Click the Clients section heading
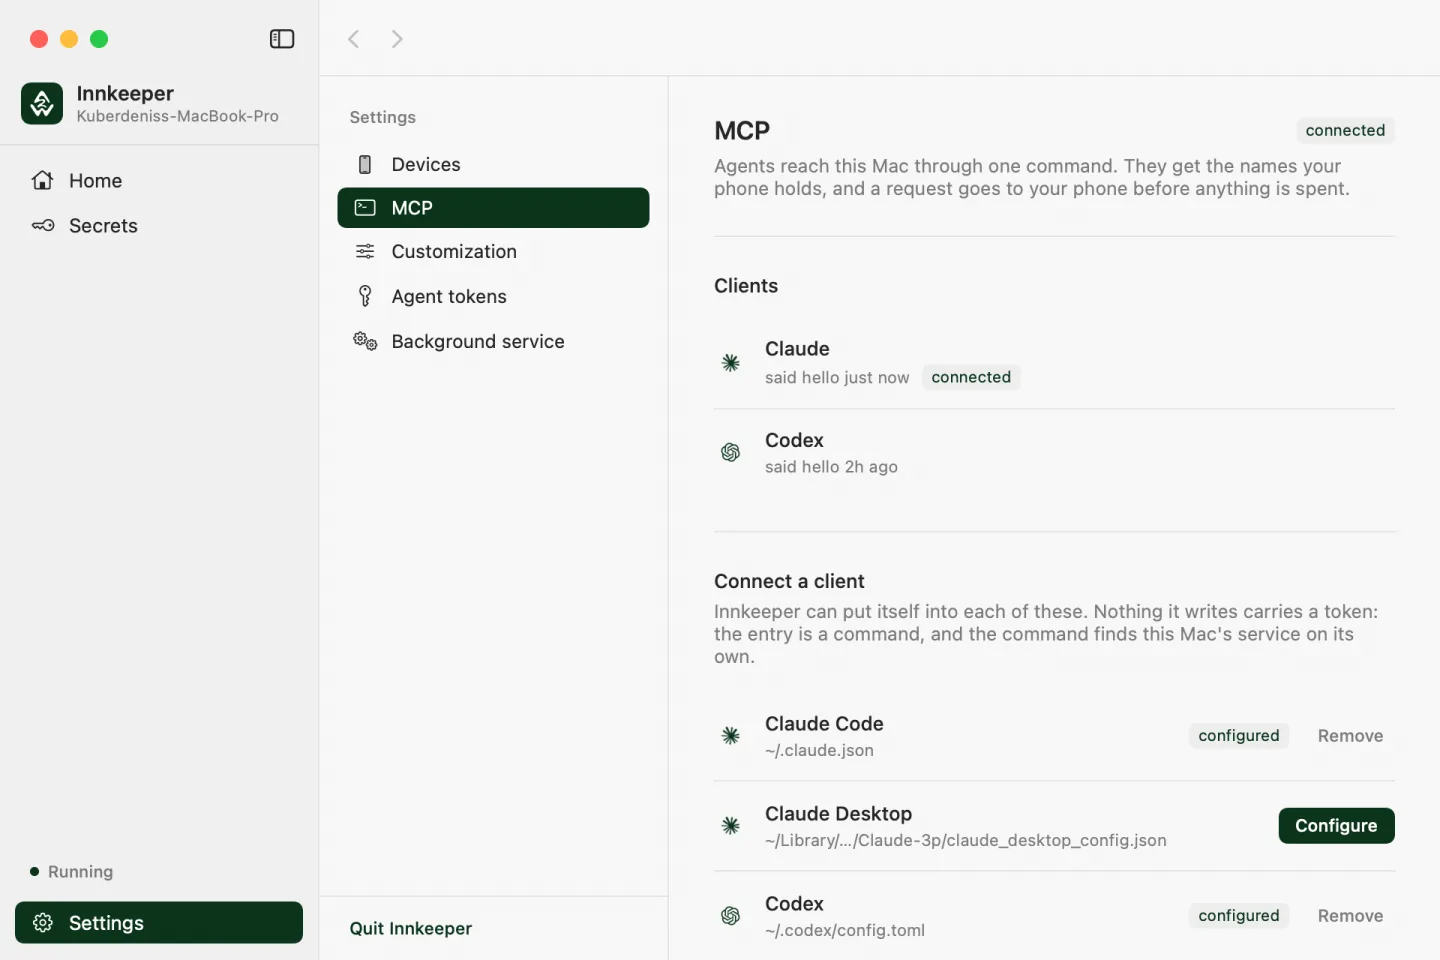The height and width of the screenshot is (960, 1440). coord(746,286)
